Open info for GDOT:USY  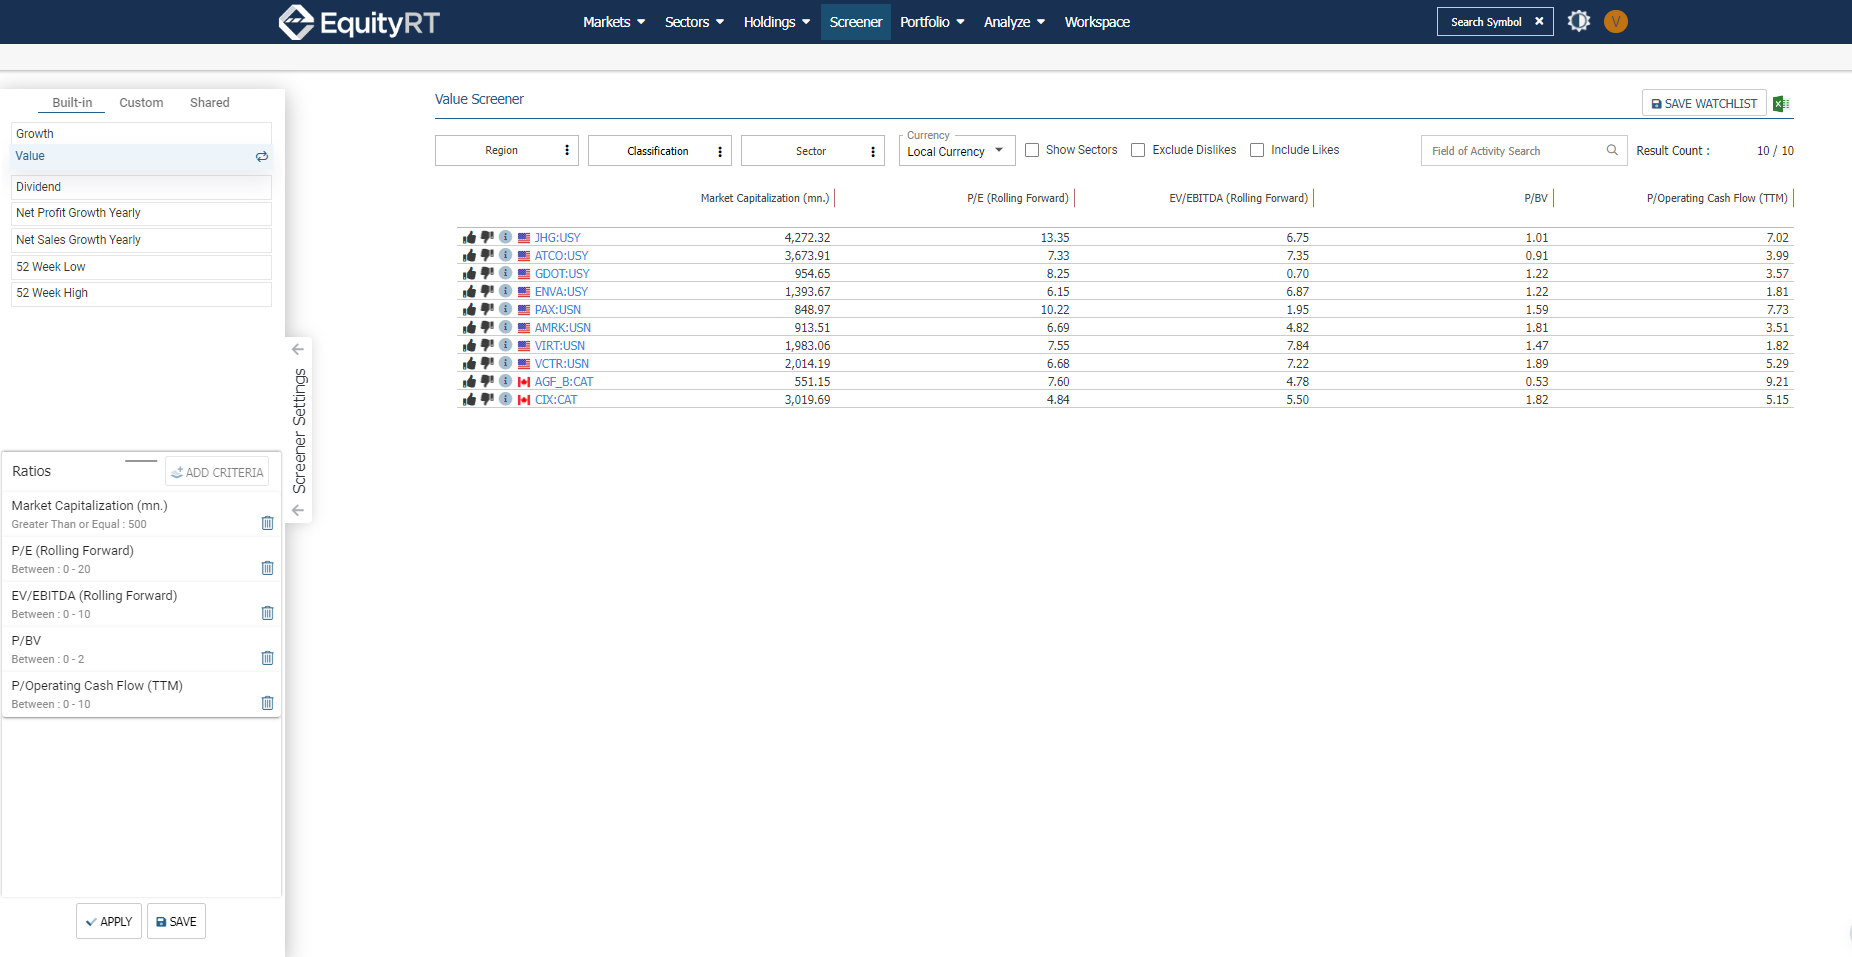click(x=506, y=273)
